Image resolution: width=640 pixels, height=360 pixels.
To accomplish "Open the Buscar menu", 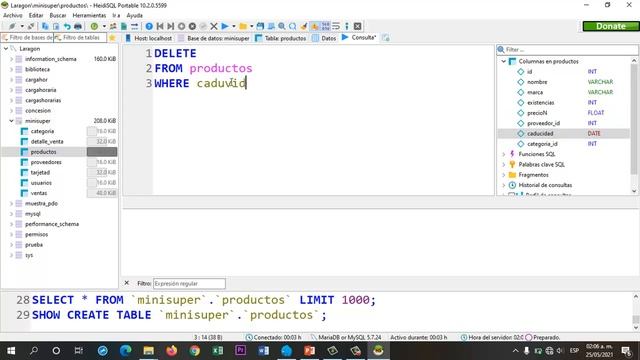I will (58, 16).
